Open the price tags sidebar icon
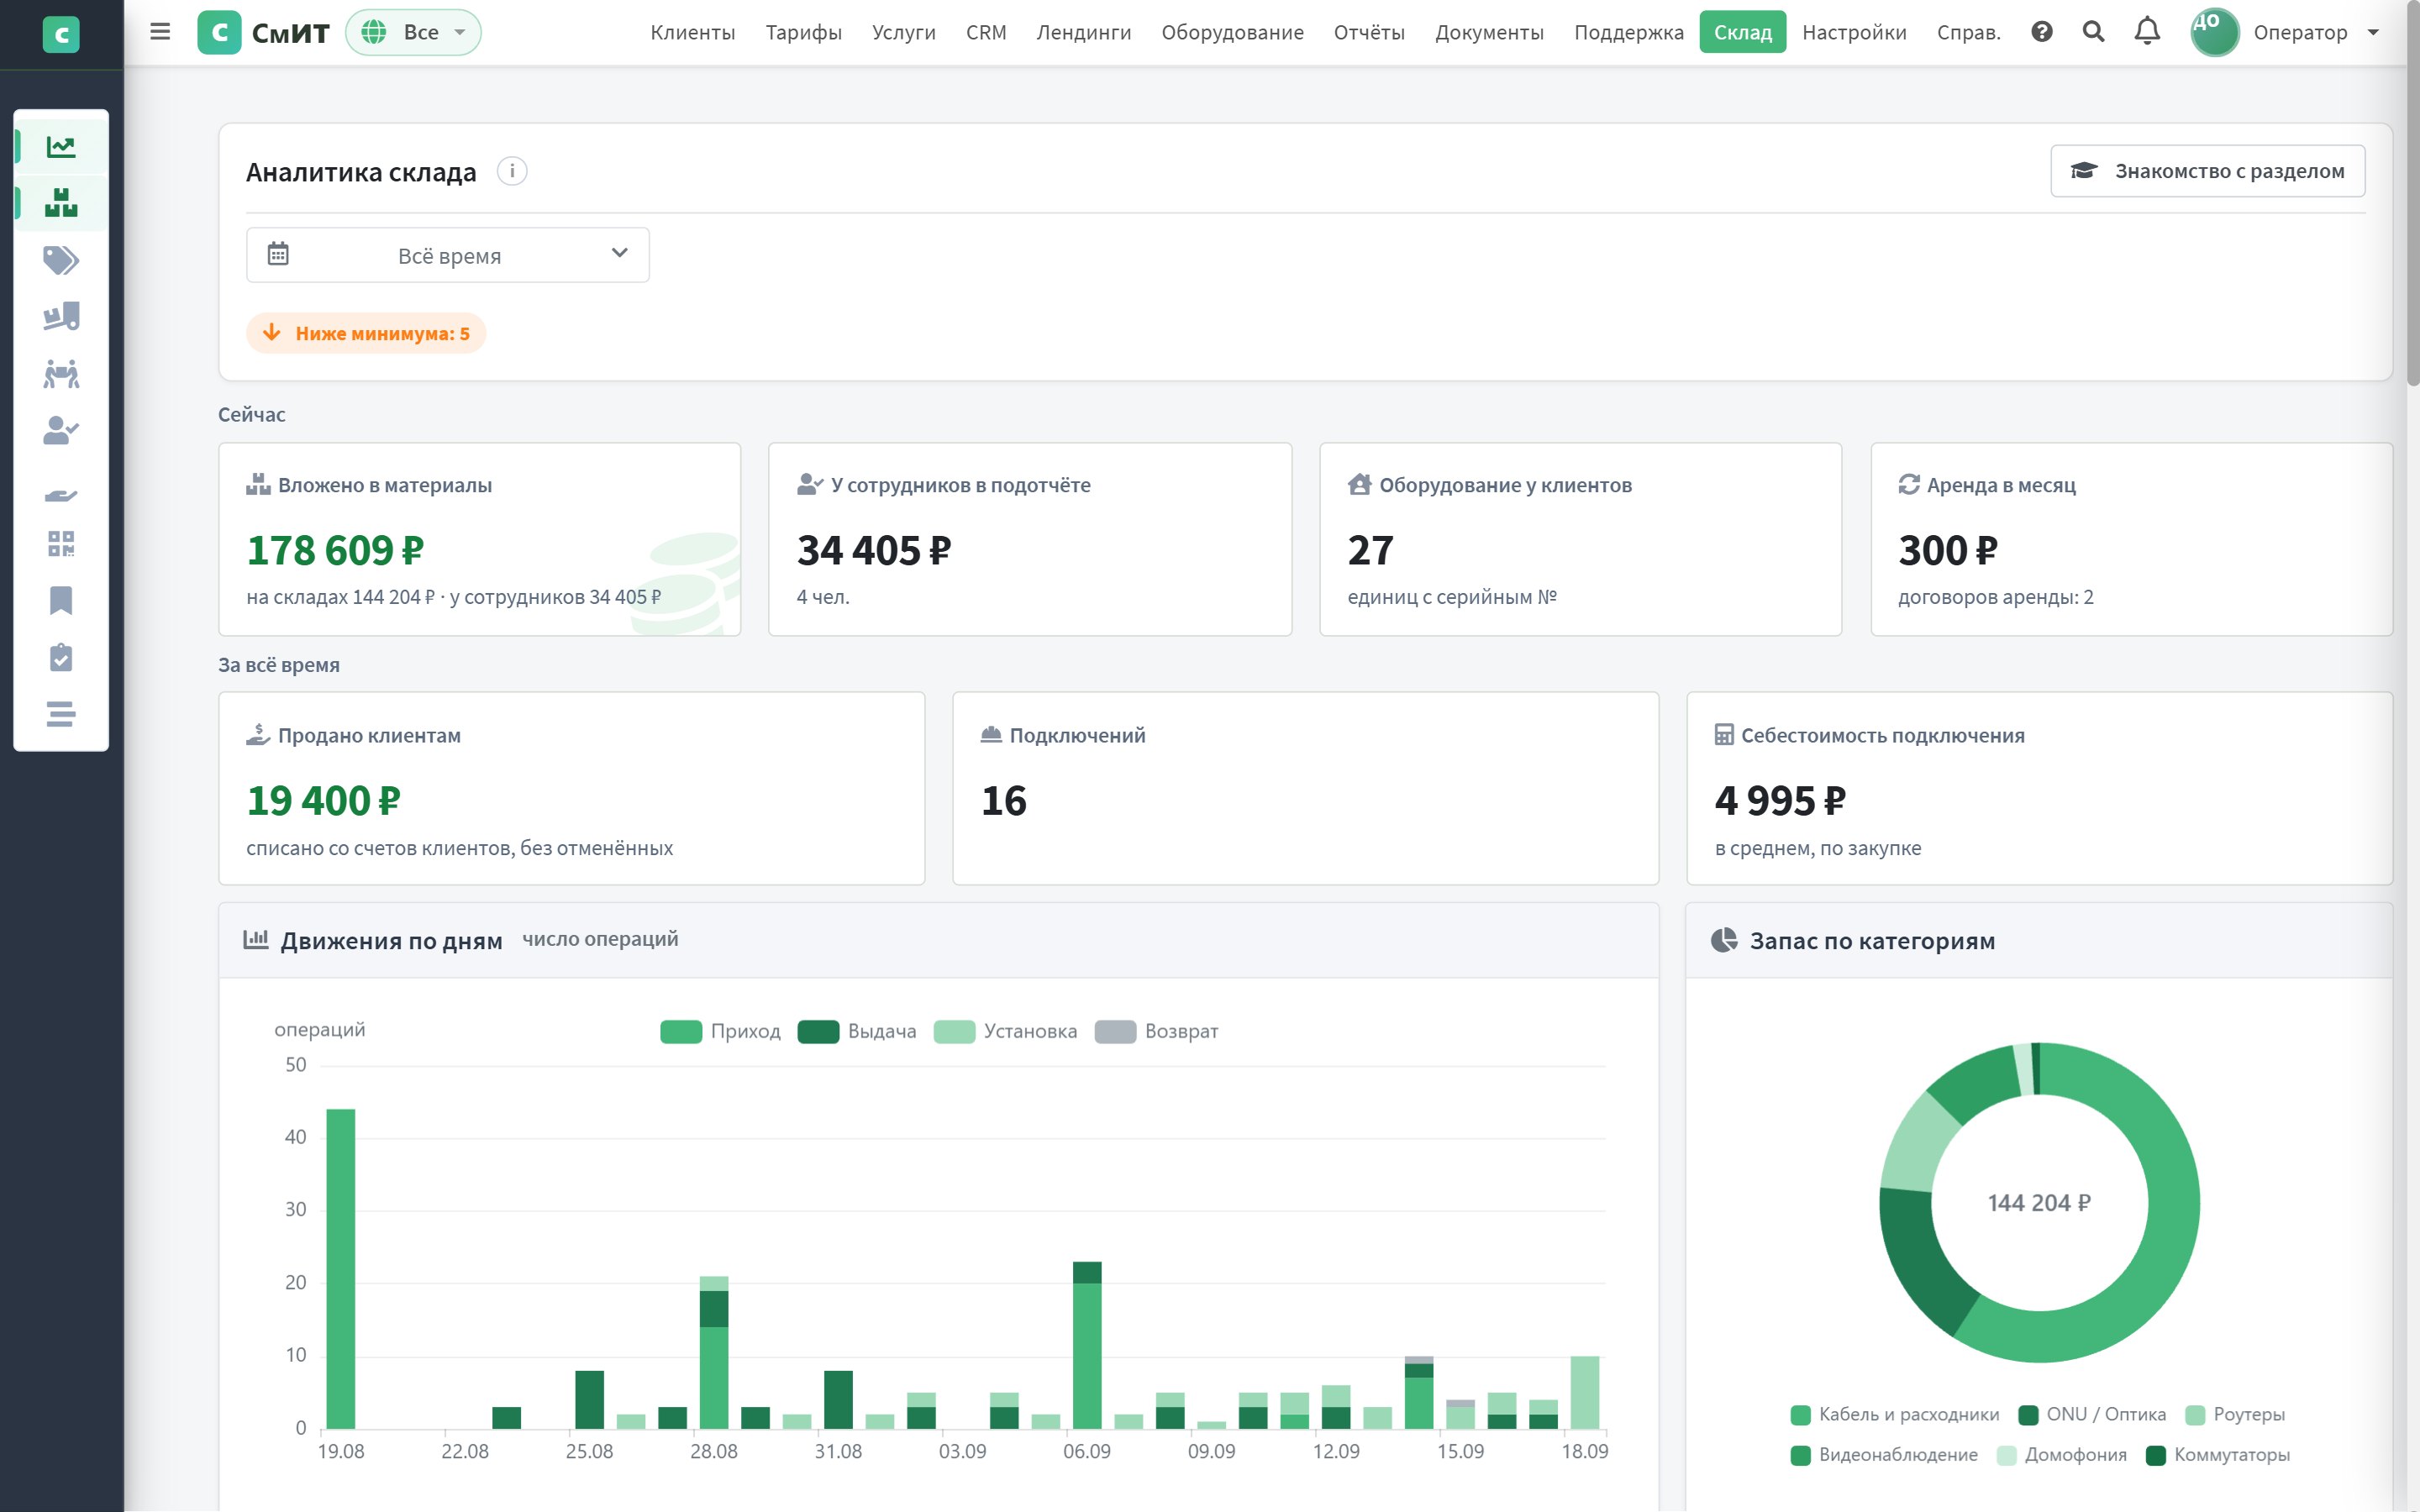Image resolution: width=2420 pixels, height=1512 pixels. (x=61, y=260)
